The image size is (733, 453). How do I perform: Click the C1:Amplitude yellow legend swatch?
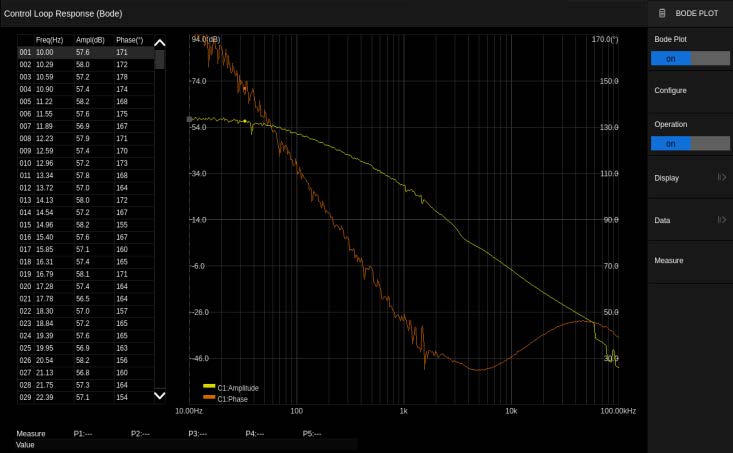[x=209, y=386]
